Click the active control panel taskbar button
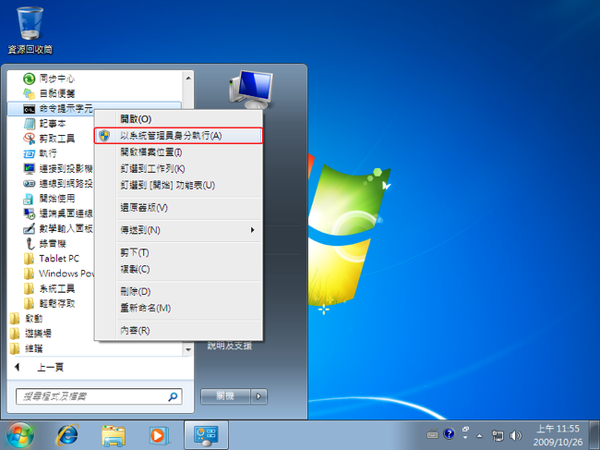The width and height of the screenshot is (600, 450). pos(206,435)
